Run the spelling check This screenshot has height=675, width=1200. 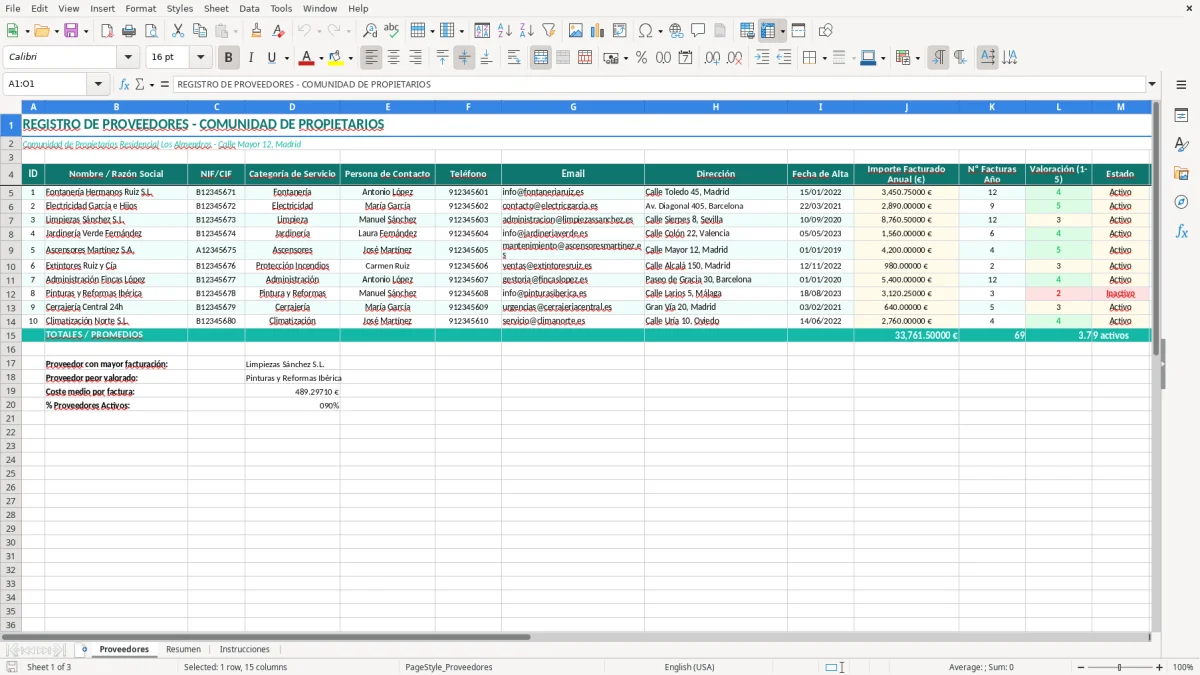(392, 31)
